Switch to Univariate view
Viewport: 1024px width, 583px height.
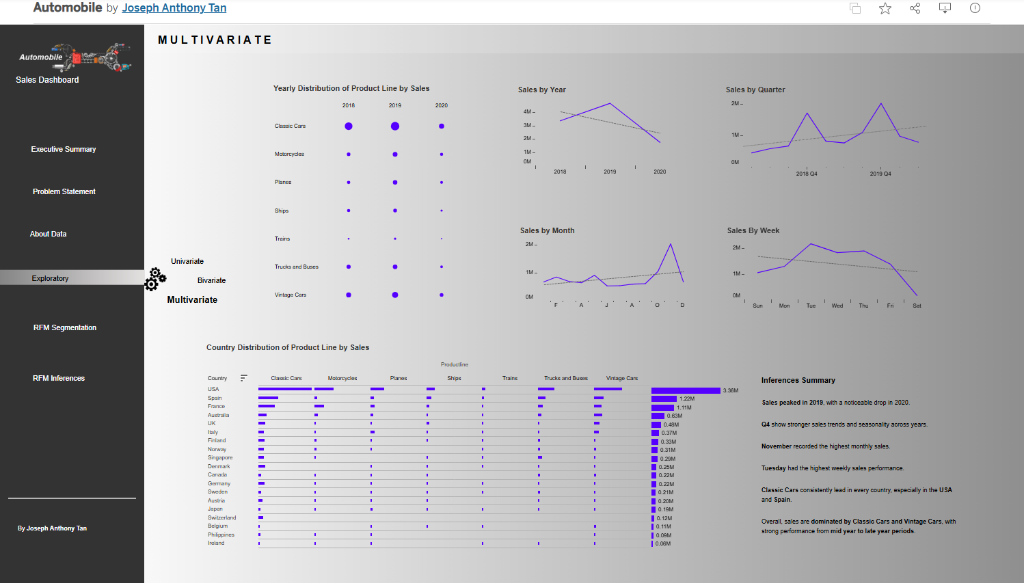187,261
